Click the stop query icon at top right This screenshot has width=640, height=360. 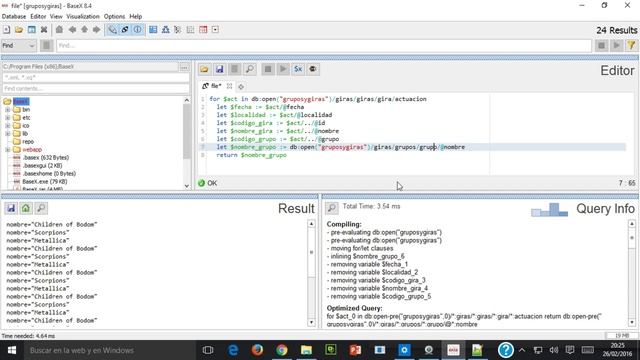601,46
